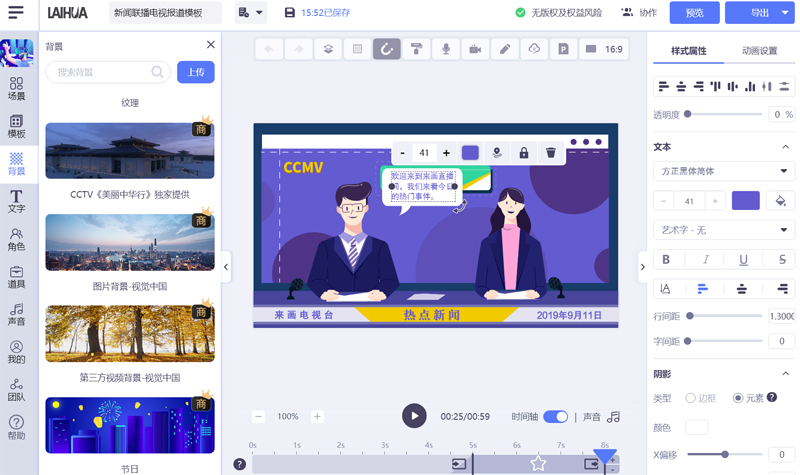Toggle bold text formatting
The width and height of the screenshot is (800, 475).
pyautogui.click(x=666, y=260)
